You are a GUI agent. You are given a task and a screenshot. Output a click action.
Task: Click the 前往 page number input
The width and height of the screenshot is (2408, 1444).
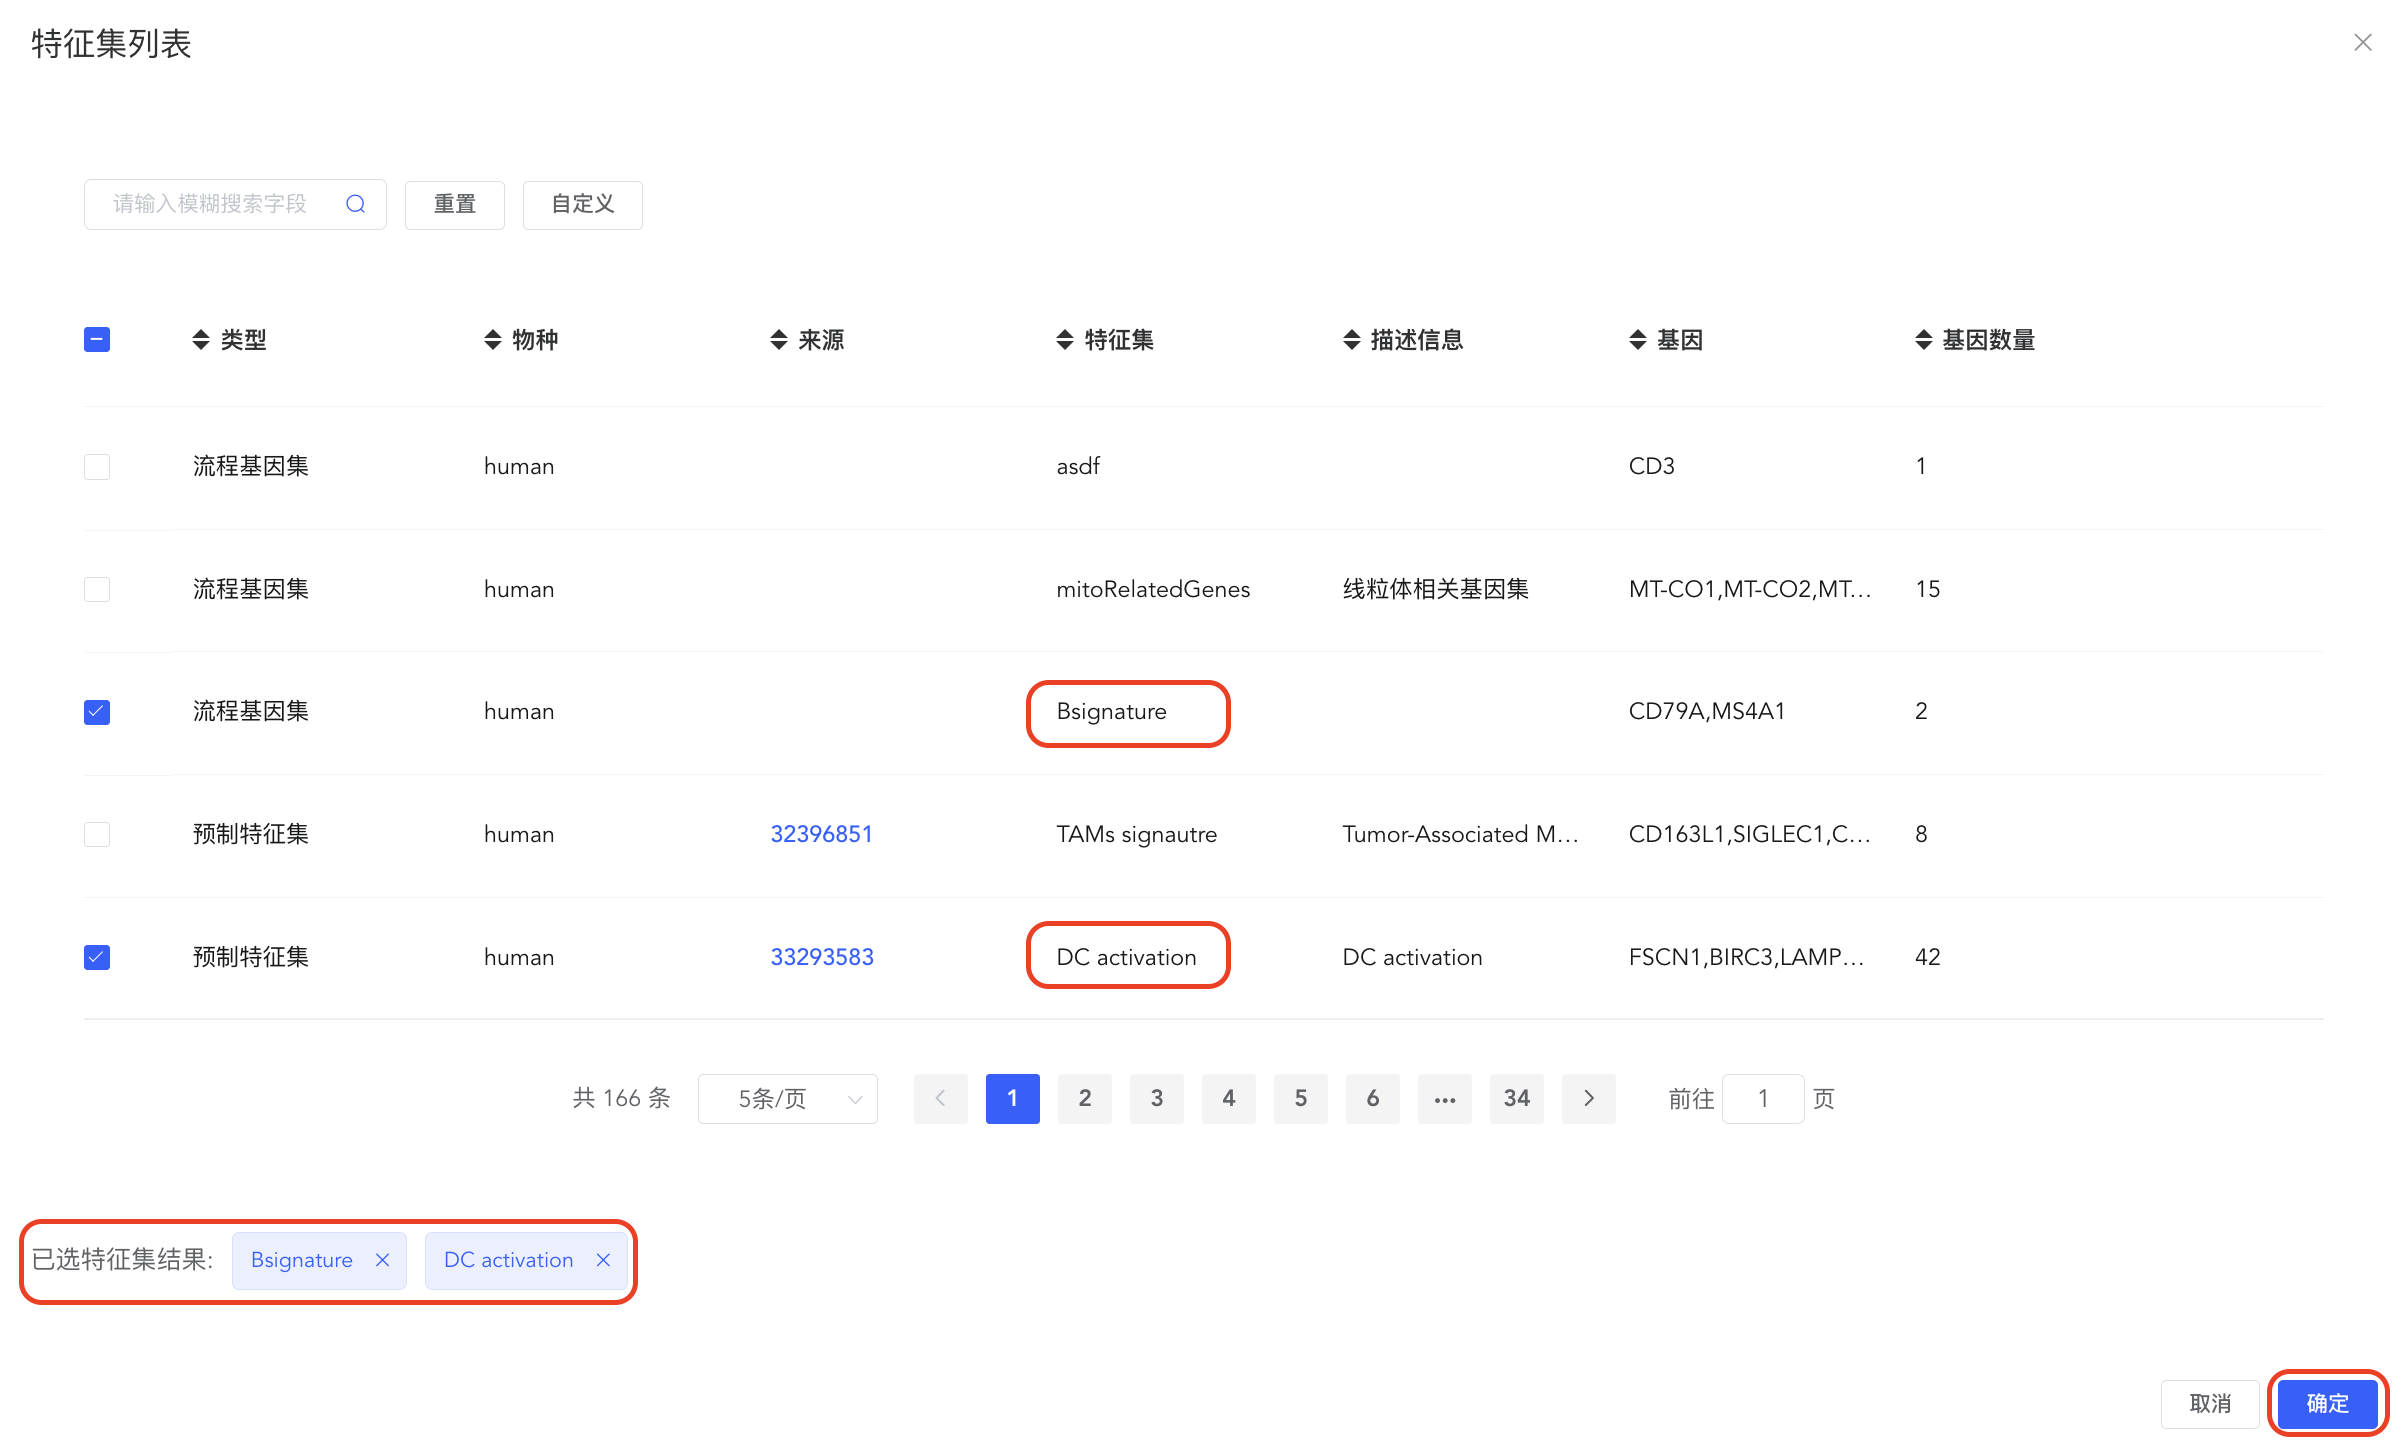[x=1763, y=1099]
